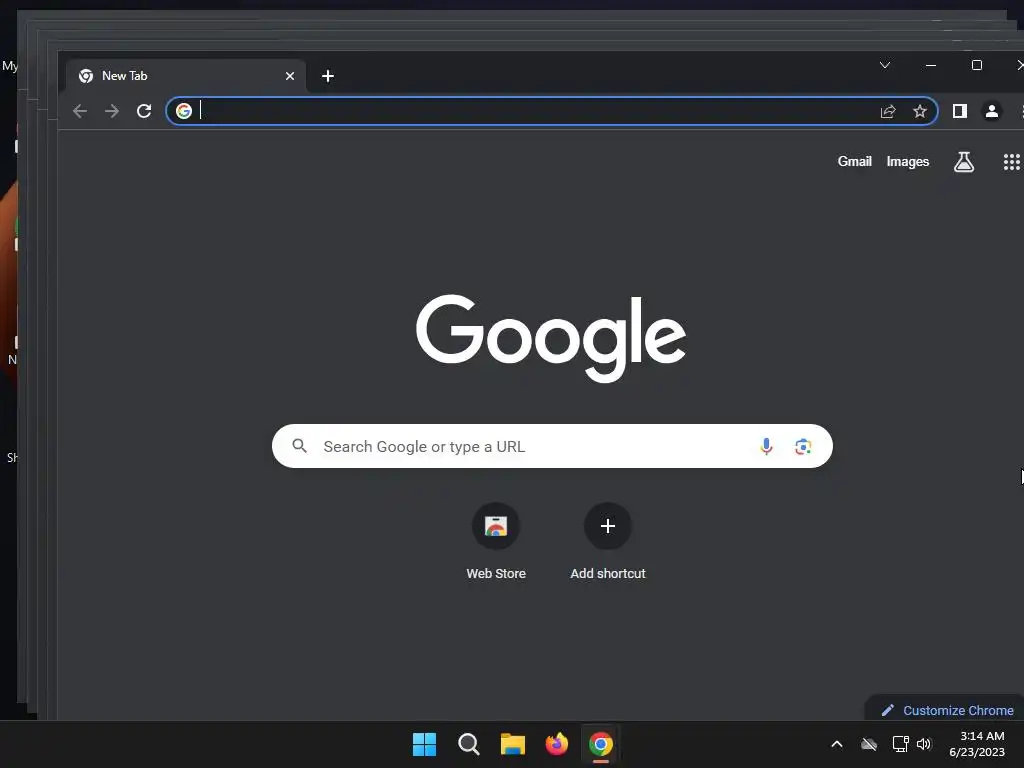Share this page icon in the address bar
Viewport: 1024px width, 768px height.
coord(888,111)
